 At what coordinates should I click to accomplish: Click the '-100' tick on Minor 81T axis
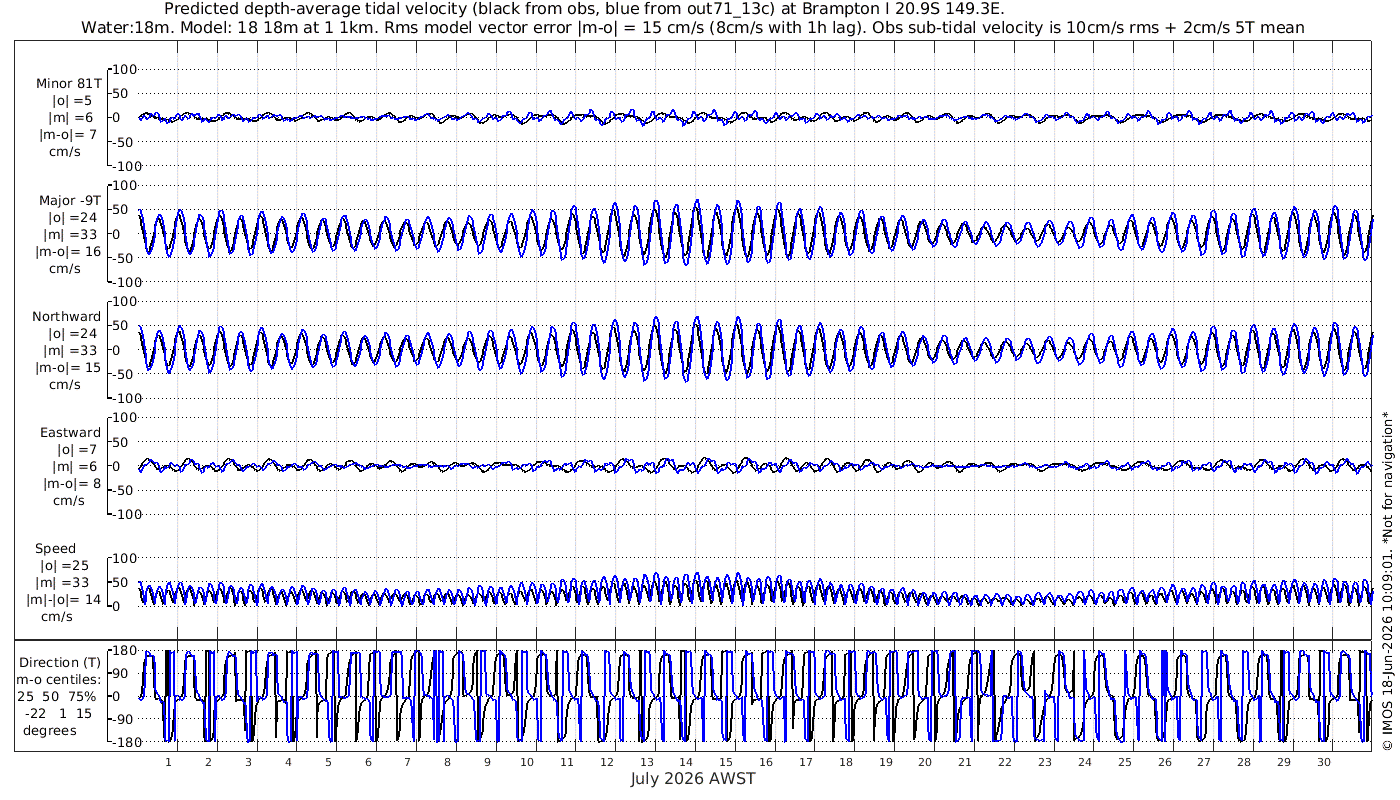click(122, 166)
